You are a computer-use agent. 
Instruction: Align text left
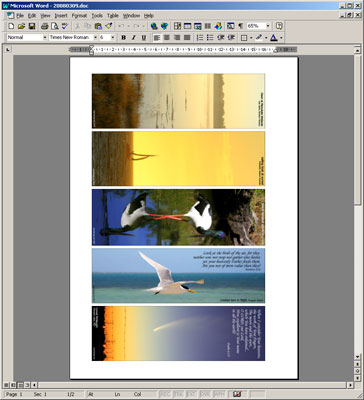157,38
